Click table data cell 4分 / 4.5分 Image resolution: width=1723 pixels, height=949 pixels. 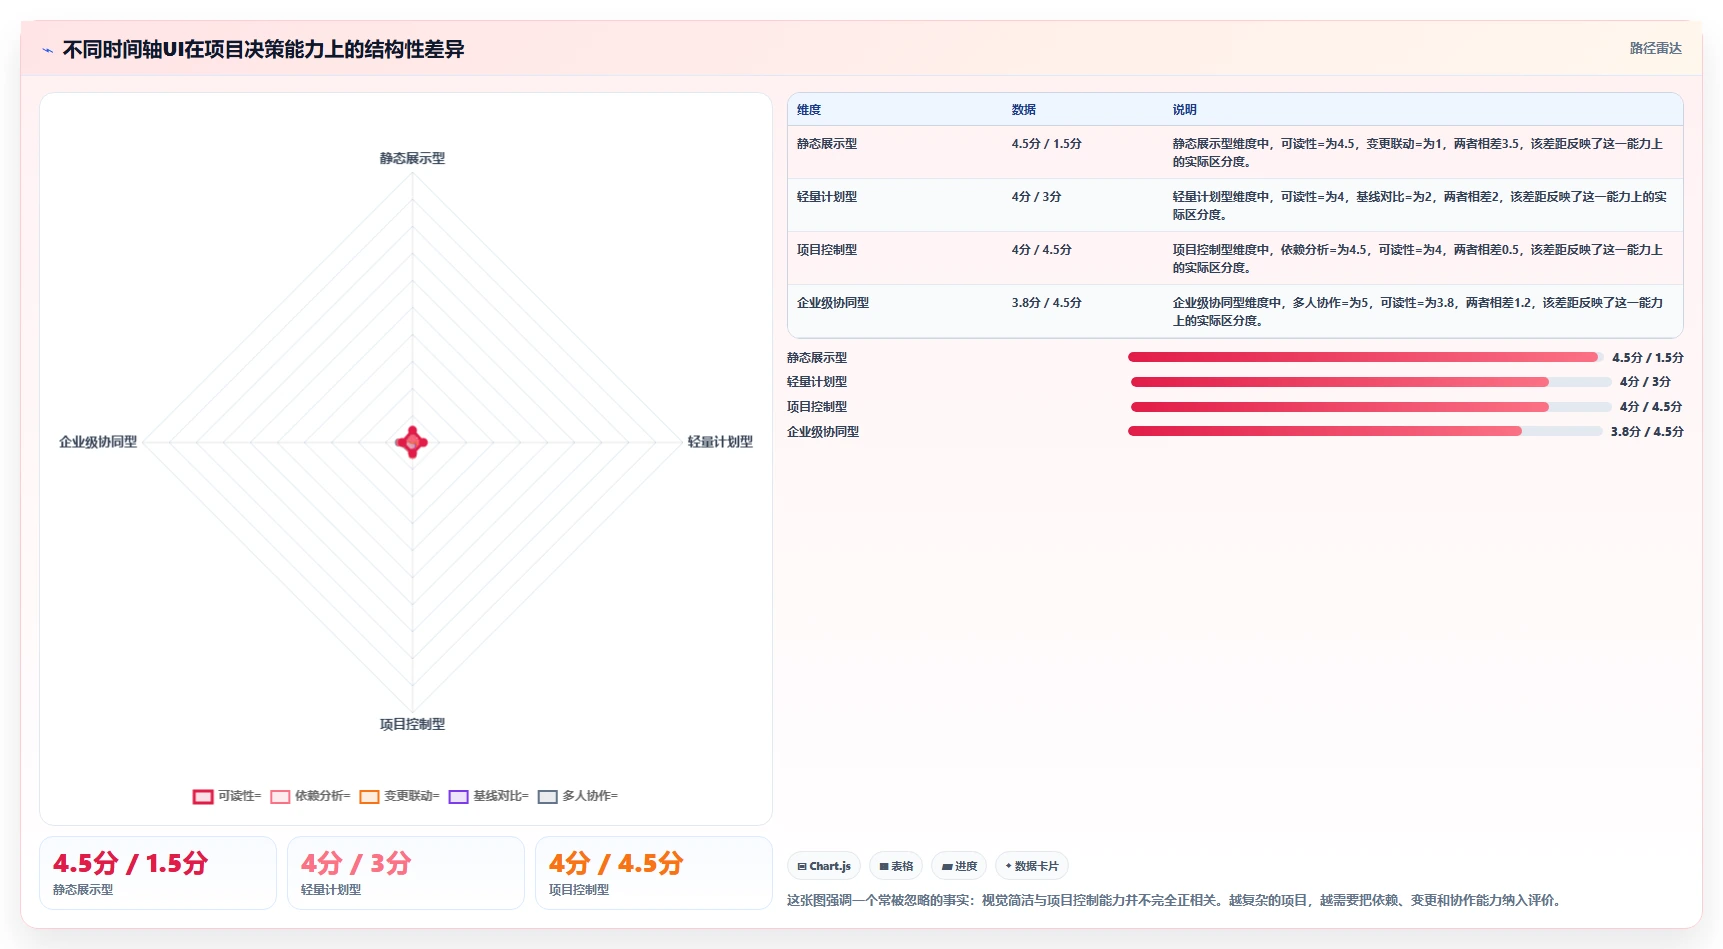point(1041,250)
